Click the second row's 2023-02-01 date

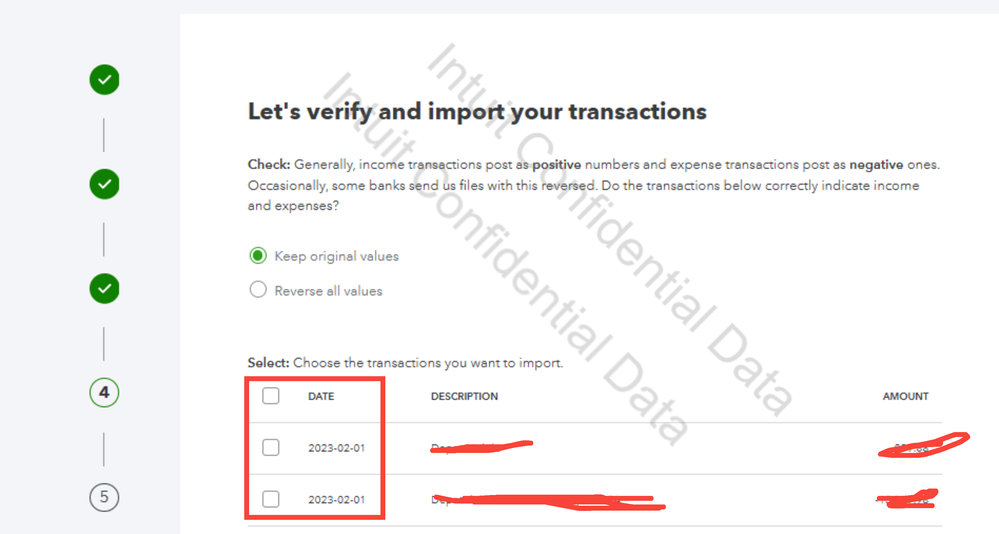point(336,500)
